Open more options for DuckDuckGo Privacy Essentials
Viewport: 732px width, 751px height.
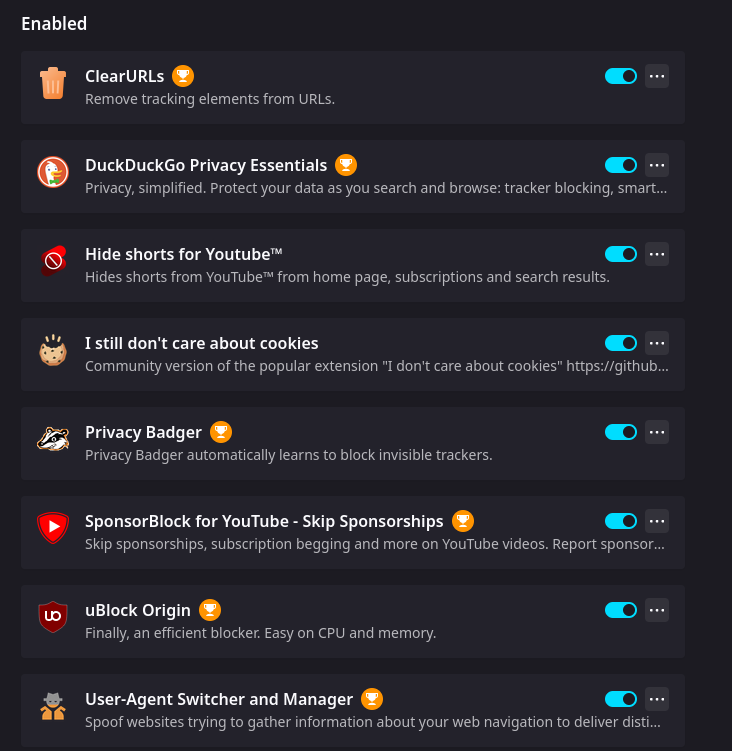click(657, 165)
